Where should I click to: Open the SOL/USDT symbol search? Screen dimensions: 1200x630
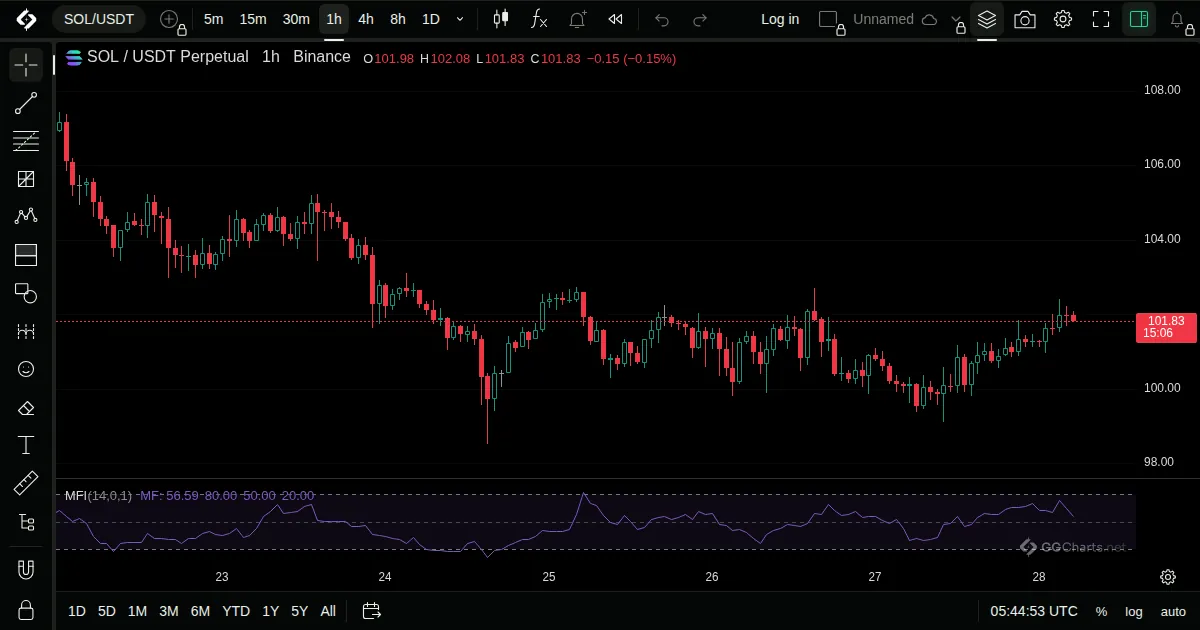[x=98, y=19]
